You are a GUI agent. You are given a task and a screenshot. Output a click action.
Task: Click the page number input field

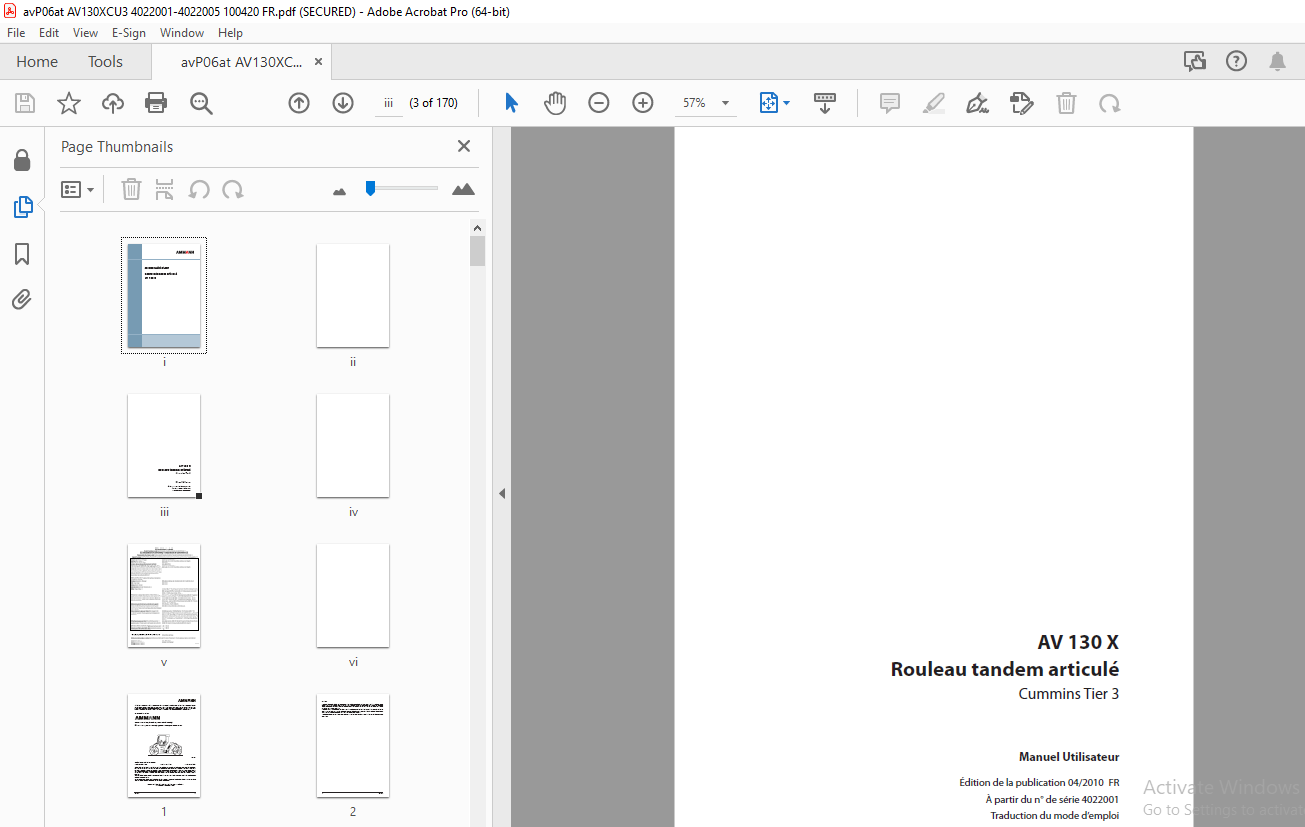click(388, 103)
